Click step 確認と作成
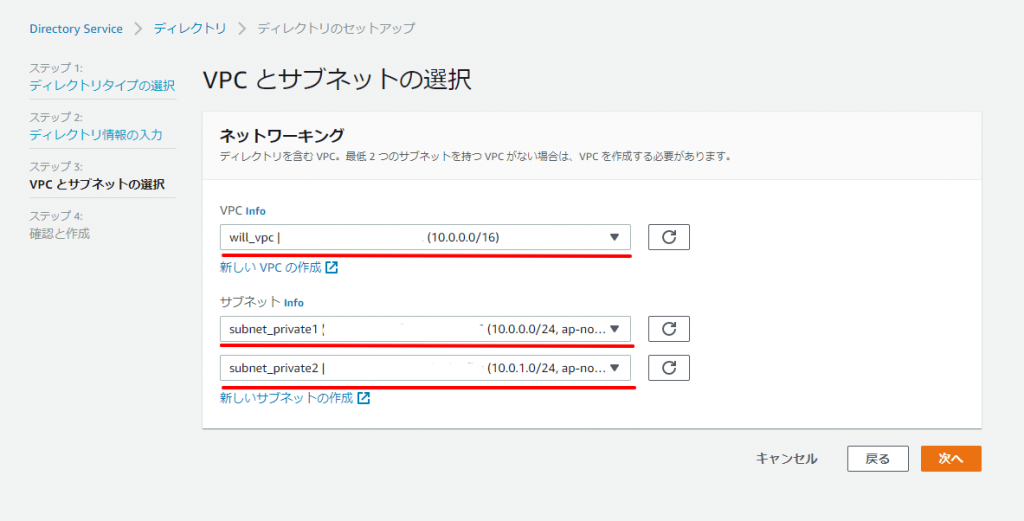Viewport: 1024px width, 521px height. click(59, 233)
